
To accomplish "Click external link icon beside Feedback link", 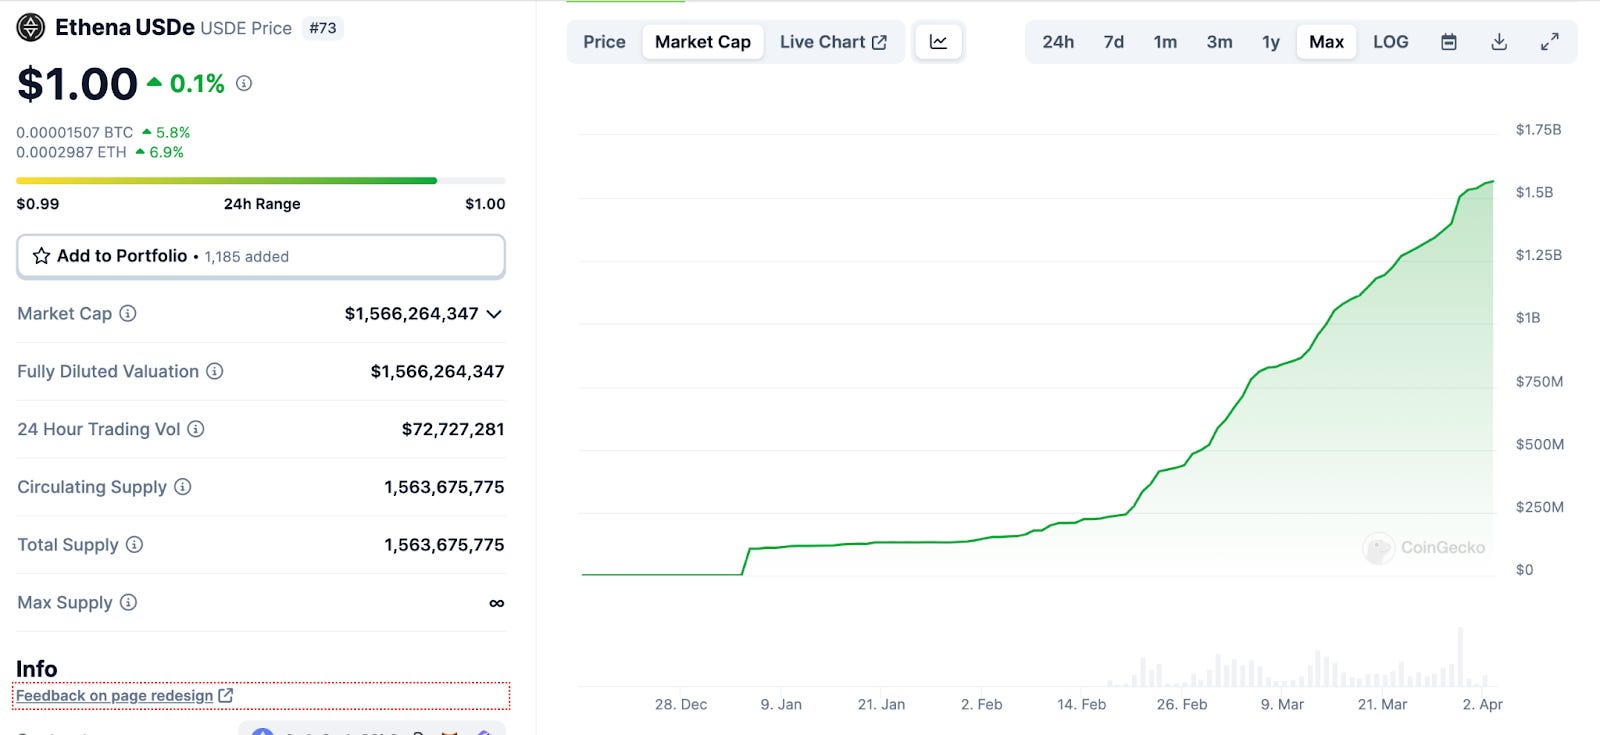I will coord(226,695).
